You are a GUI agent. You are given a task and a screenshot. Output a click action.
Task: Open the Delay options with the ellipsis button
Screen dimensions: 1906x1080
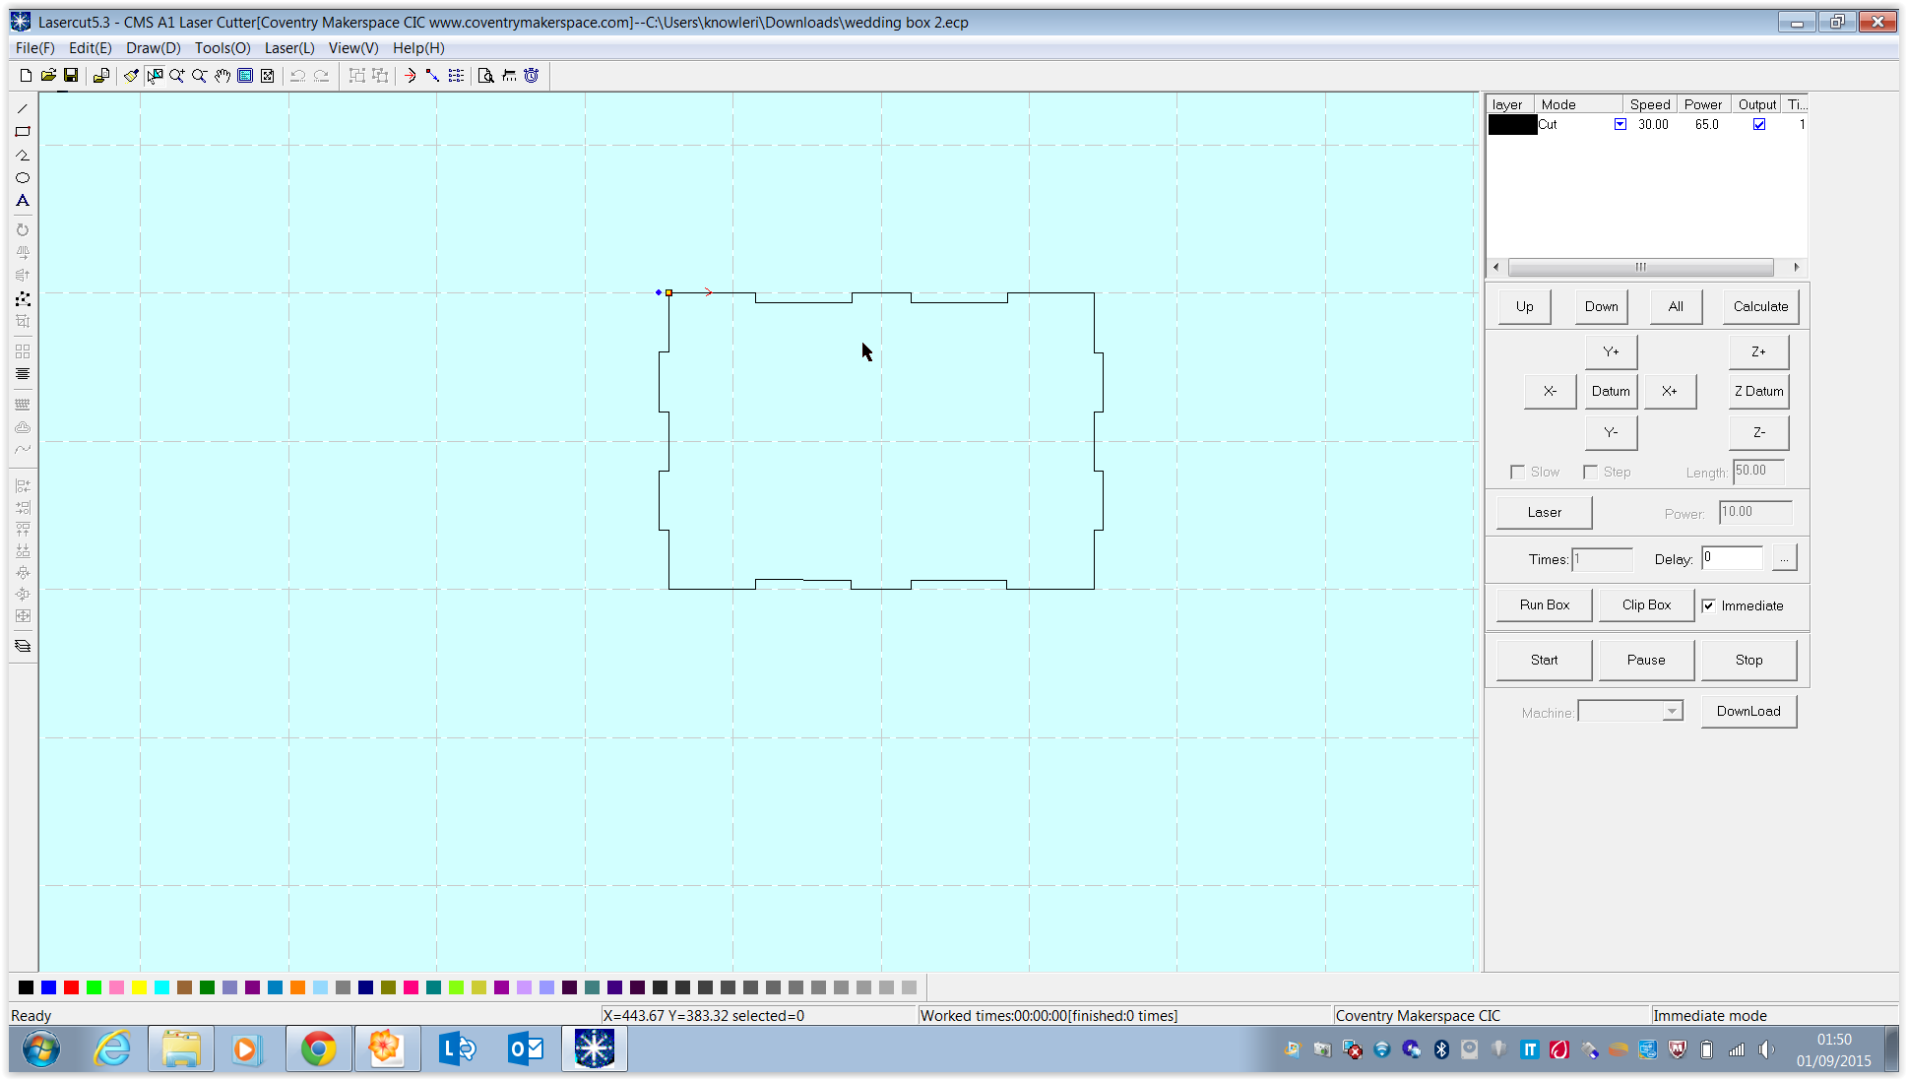1784,558
